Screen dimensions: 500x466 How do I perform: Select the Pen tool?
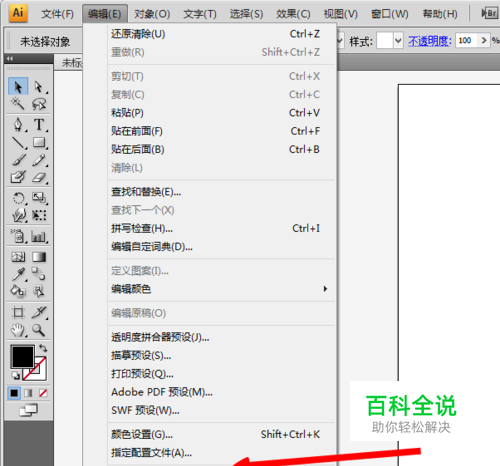pos(18,125)
